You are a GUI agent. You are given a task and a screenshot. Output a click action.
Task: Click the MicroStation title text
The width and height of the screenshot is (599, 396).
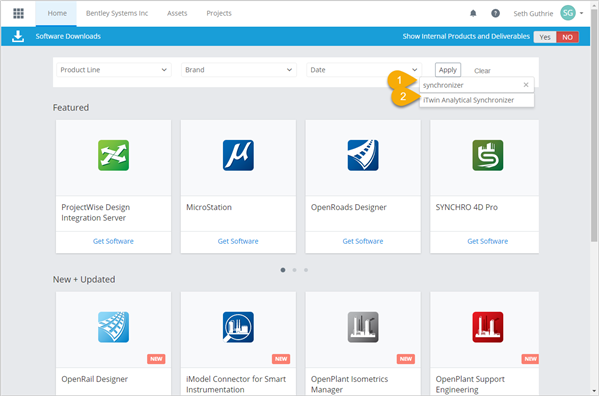(209, 207)
